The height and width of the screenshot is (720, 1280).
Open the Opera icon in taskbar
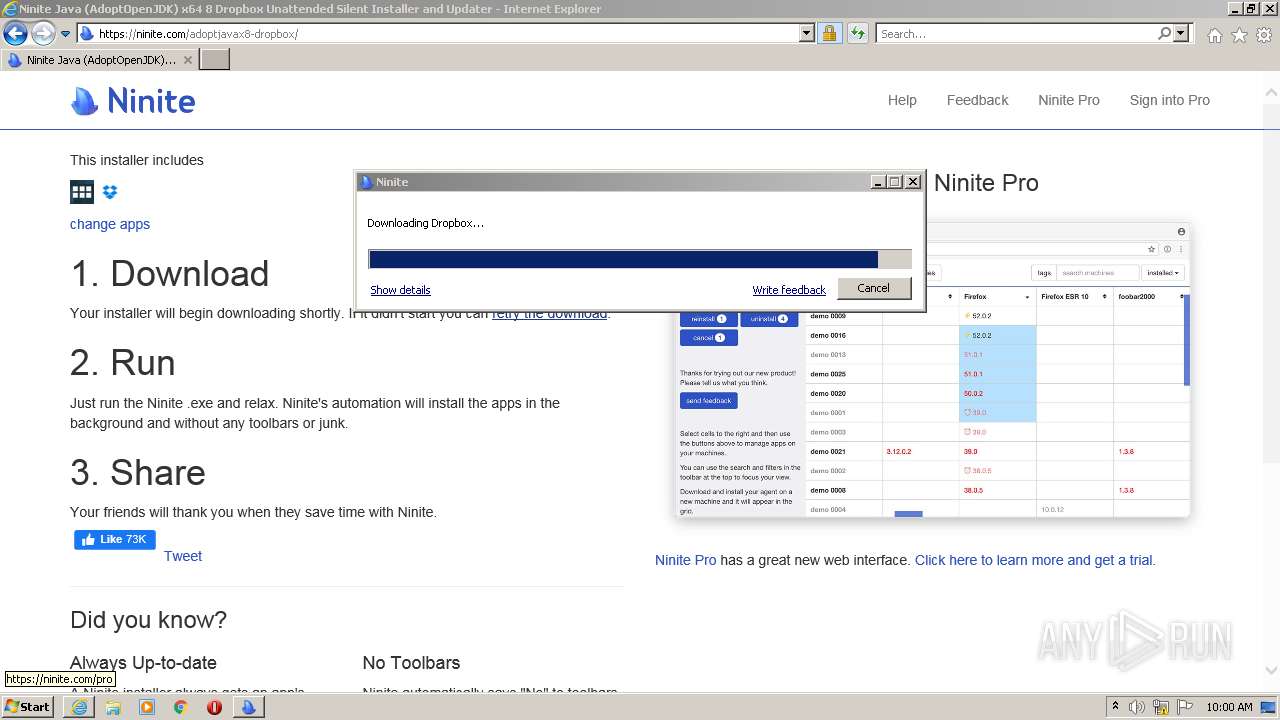pos(214,707)
